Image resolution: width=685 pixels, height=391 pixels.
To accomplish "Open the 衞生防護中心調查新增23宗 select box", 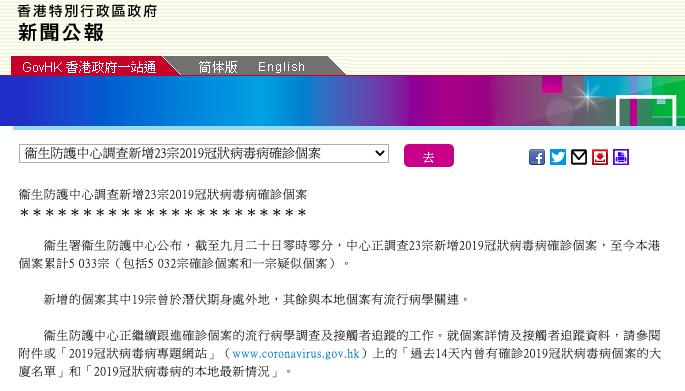I will 204,153.
